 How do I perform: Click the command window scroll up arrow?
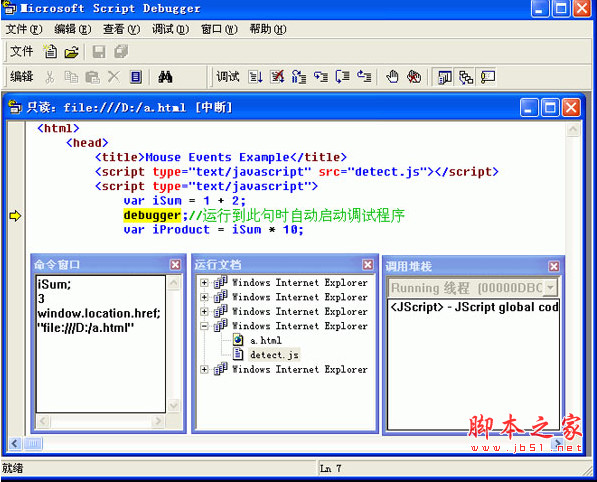coord(174,282)
